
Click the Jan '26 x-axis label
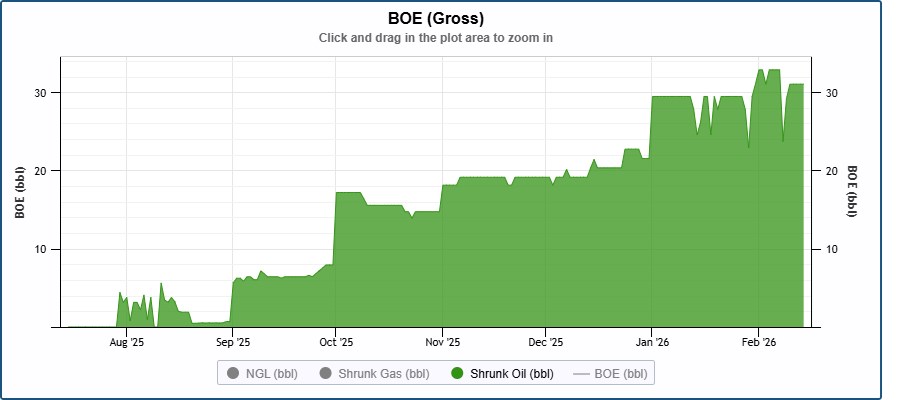[x=652, y=343]
